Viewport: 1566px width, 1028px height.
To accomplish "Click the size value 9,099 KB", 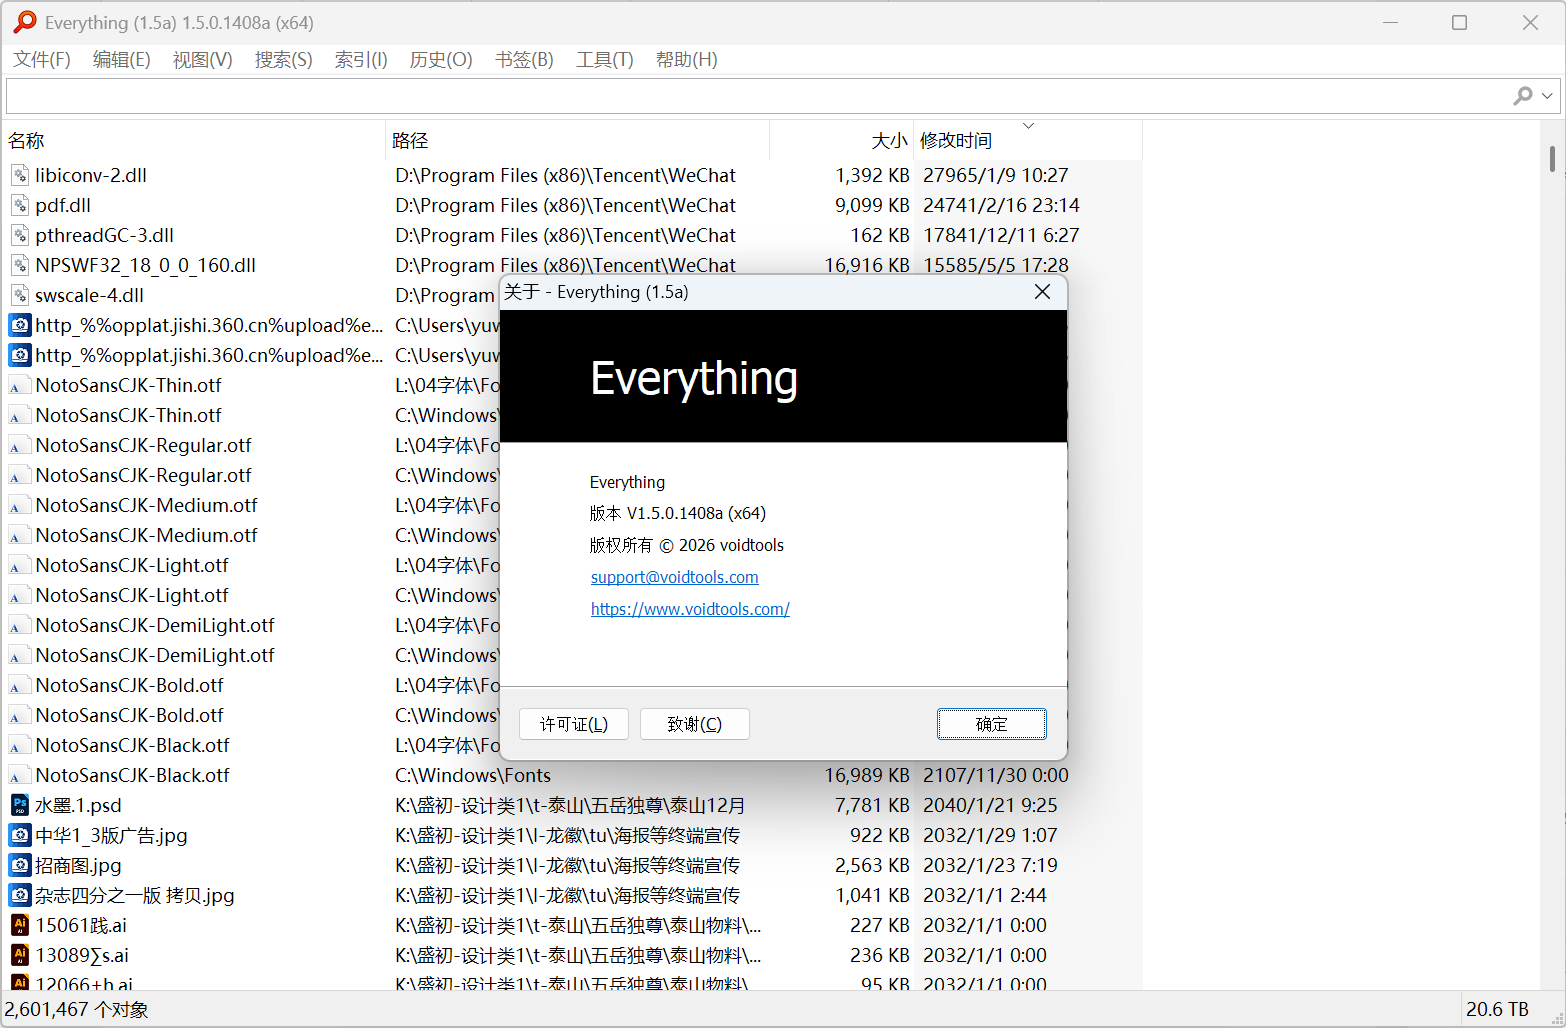I will (872, 205).
